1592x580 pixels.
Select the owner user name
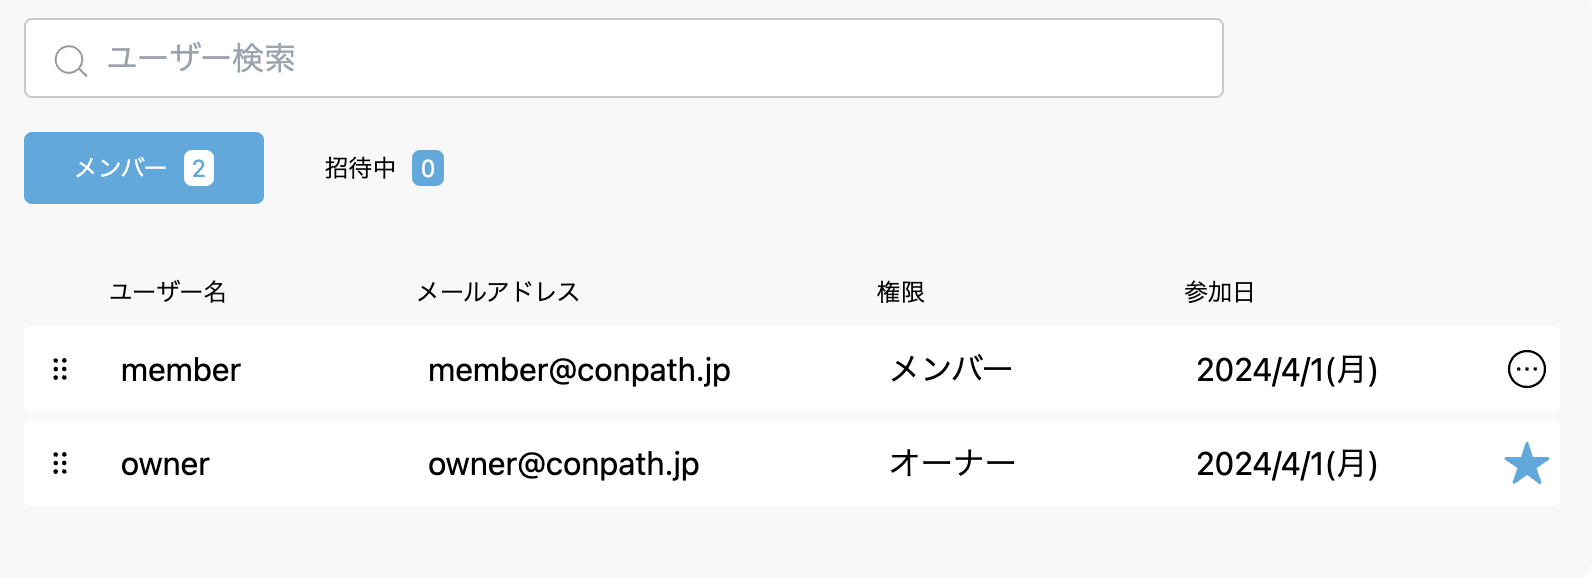(x=165, y=464)
